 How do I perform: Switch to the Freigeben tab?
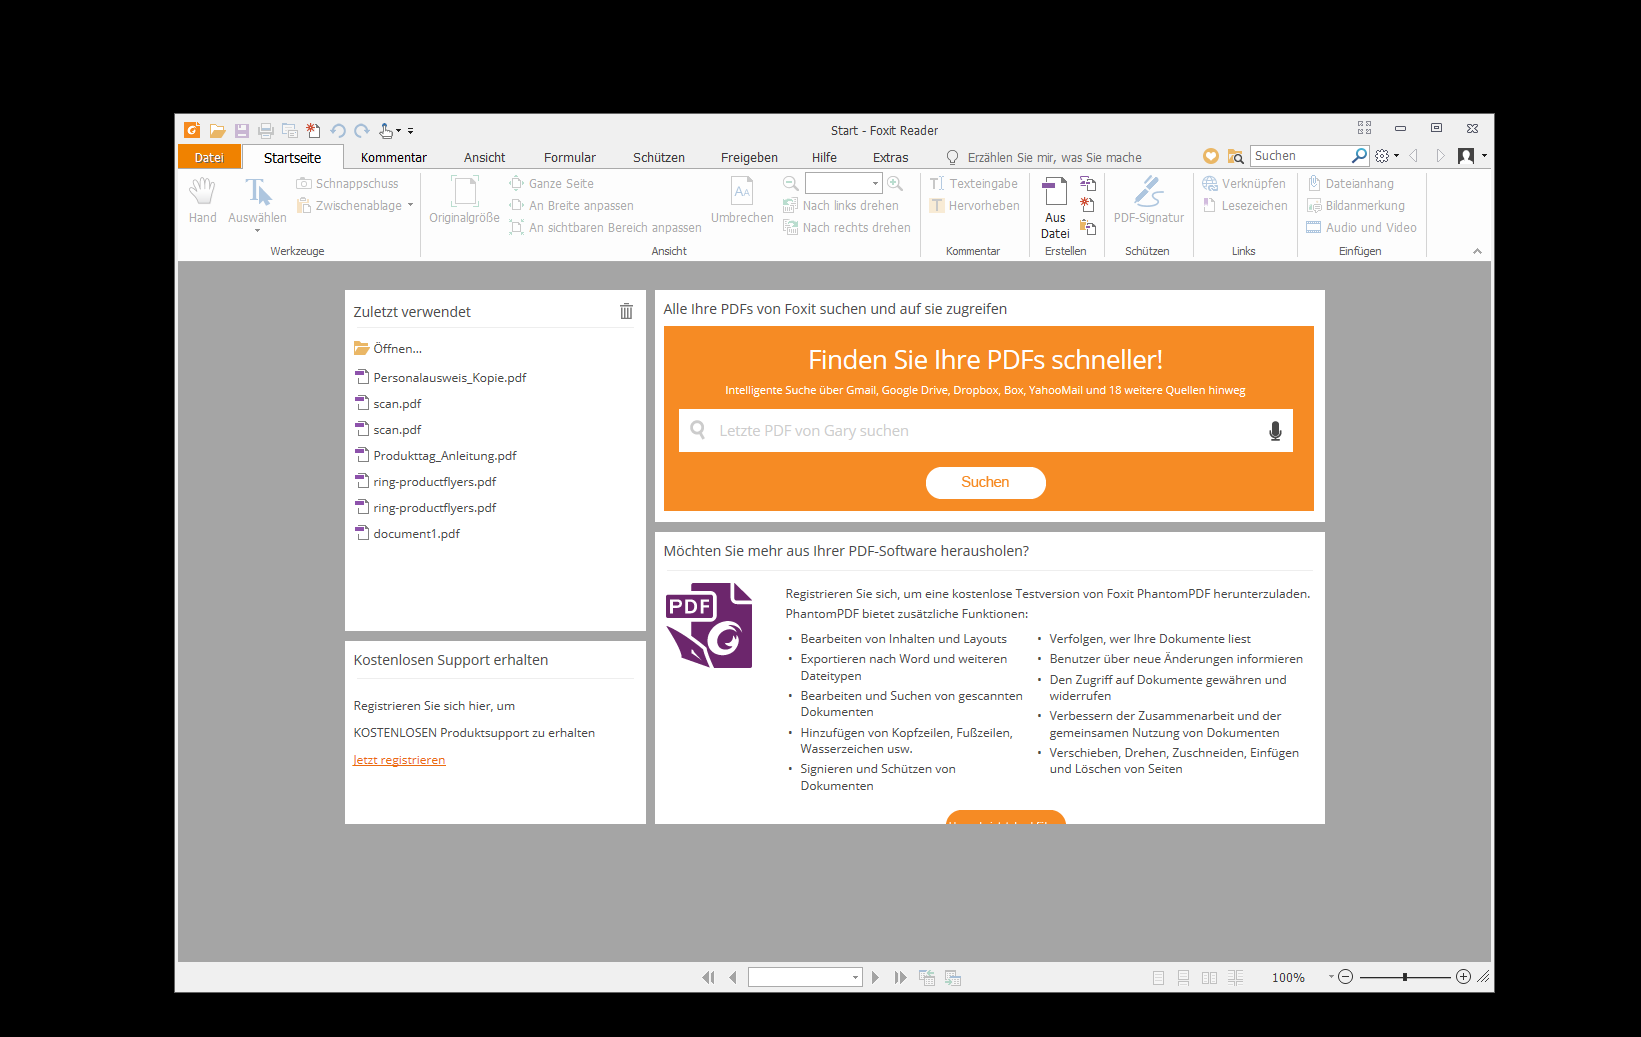tap(749, 157)
